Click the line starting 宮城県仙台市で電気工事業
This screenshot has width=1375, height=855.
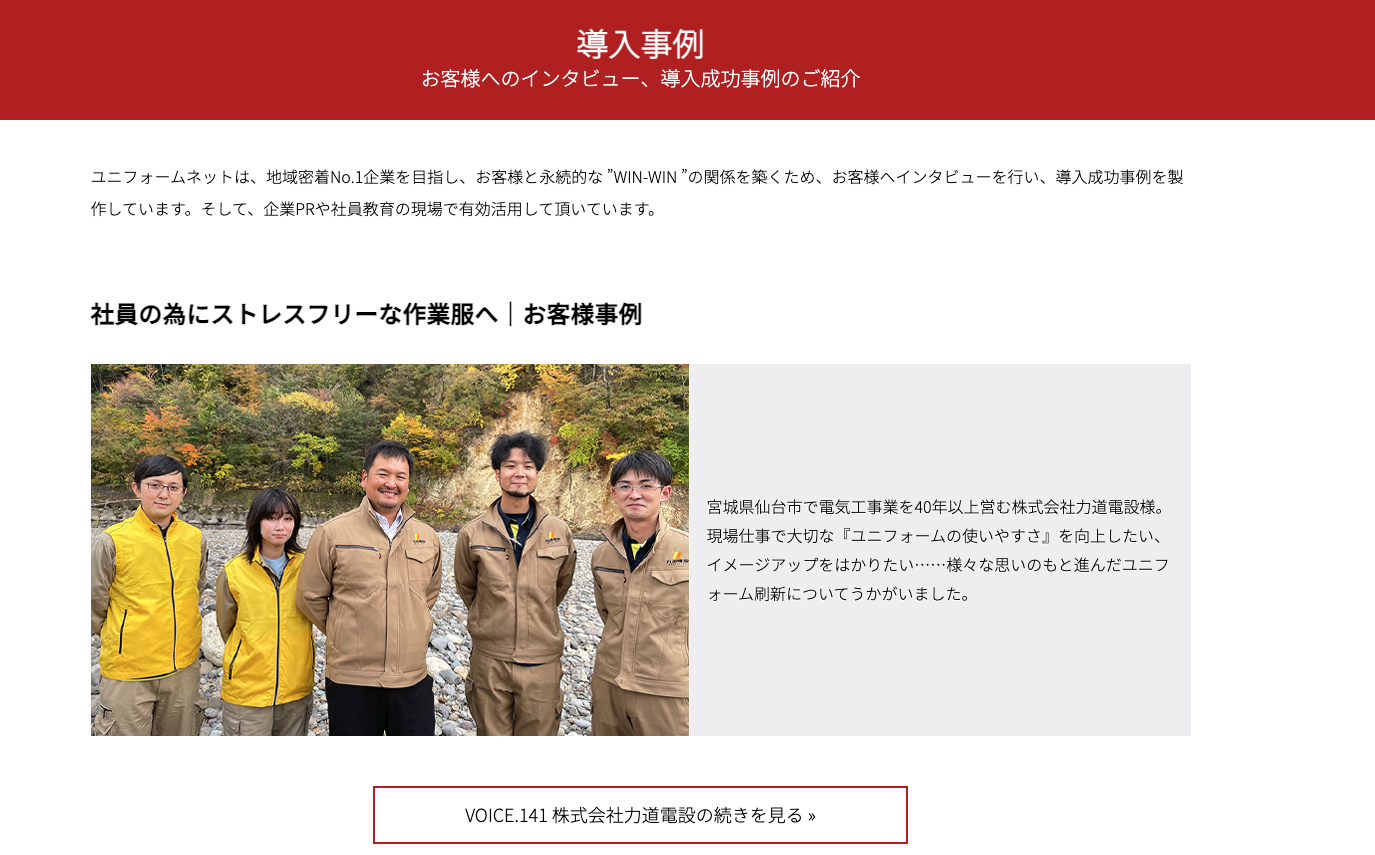(937, 507)
